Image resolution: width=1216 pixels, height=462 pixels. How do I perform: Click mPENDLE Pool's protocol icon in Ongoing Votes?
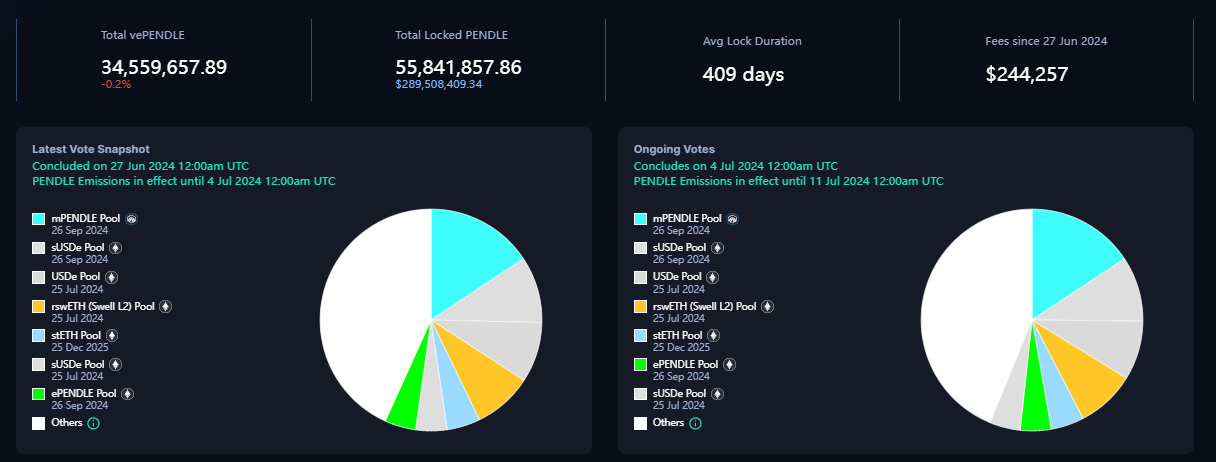tap(734, 218)
